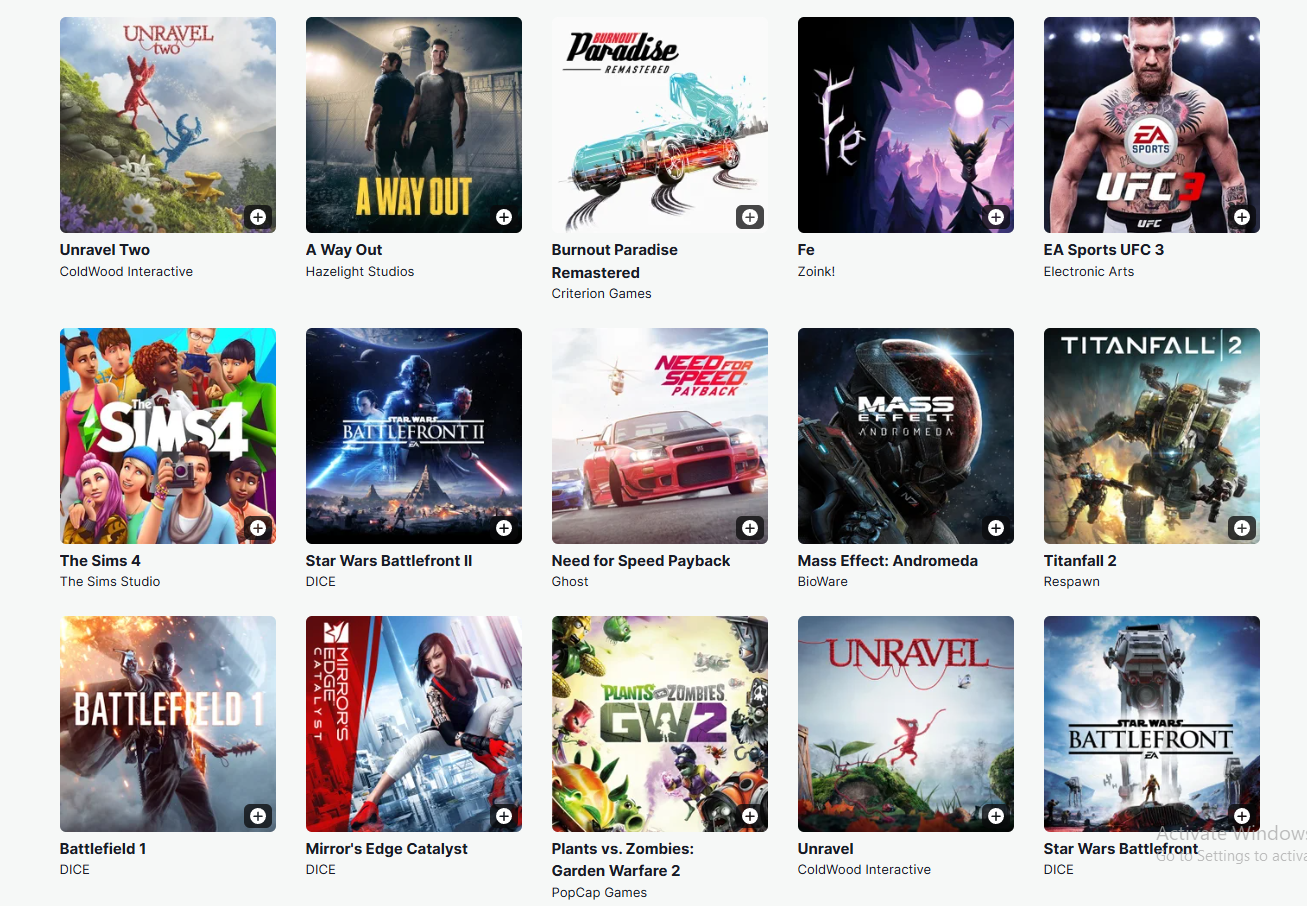Click the Battlefield 1 title text
This screenshot has height=906, width=1307.
click(103, 849)
